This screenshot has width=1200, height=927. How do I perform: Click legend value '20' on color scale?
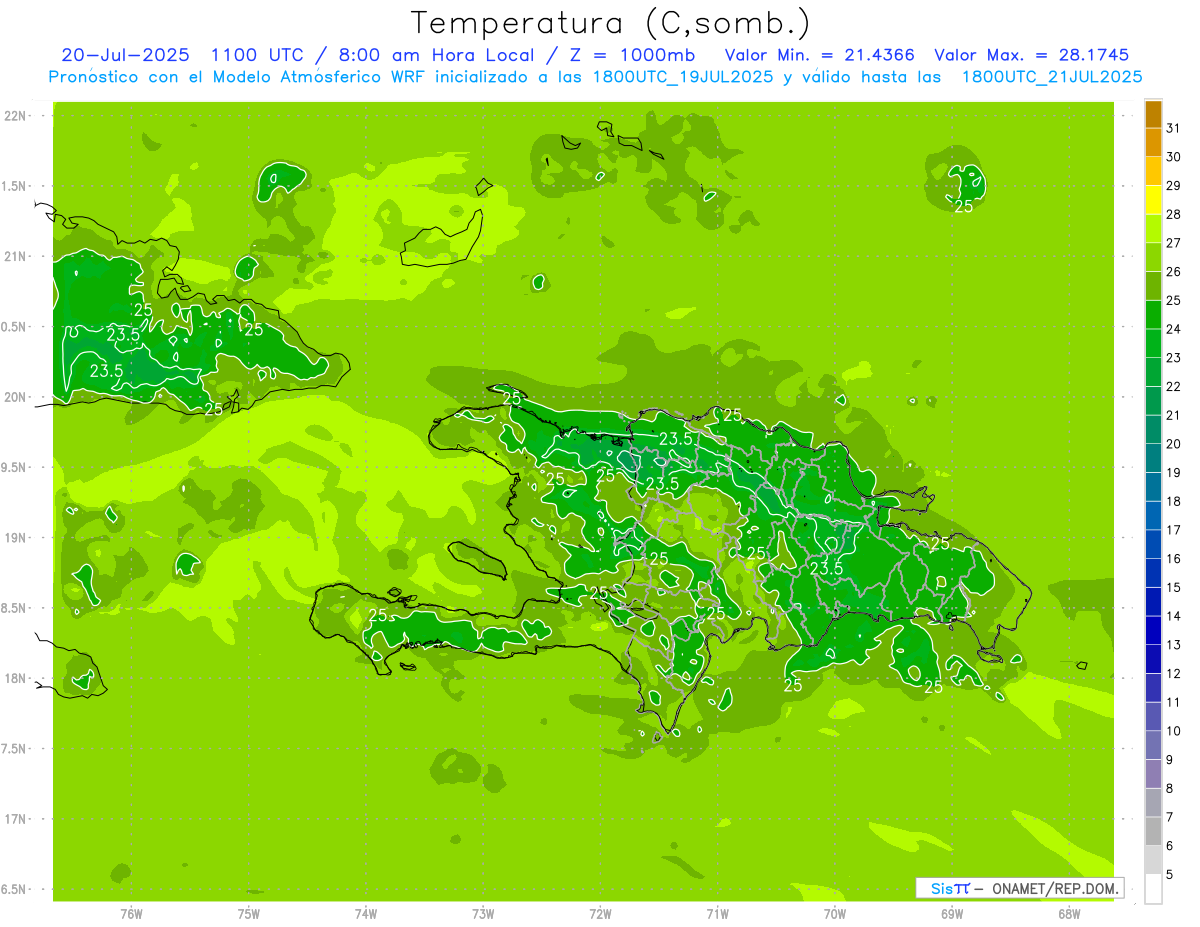coord(1173,444)
